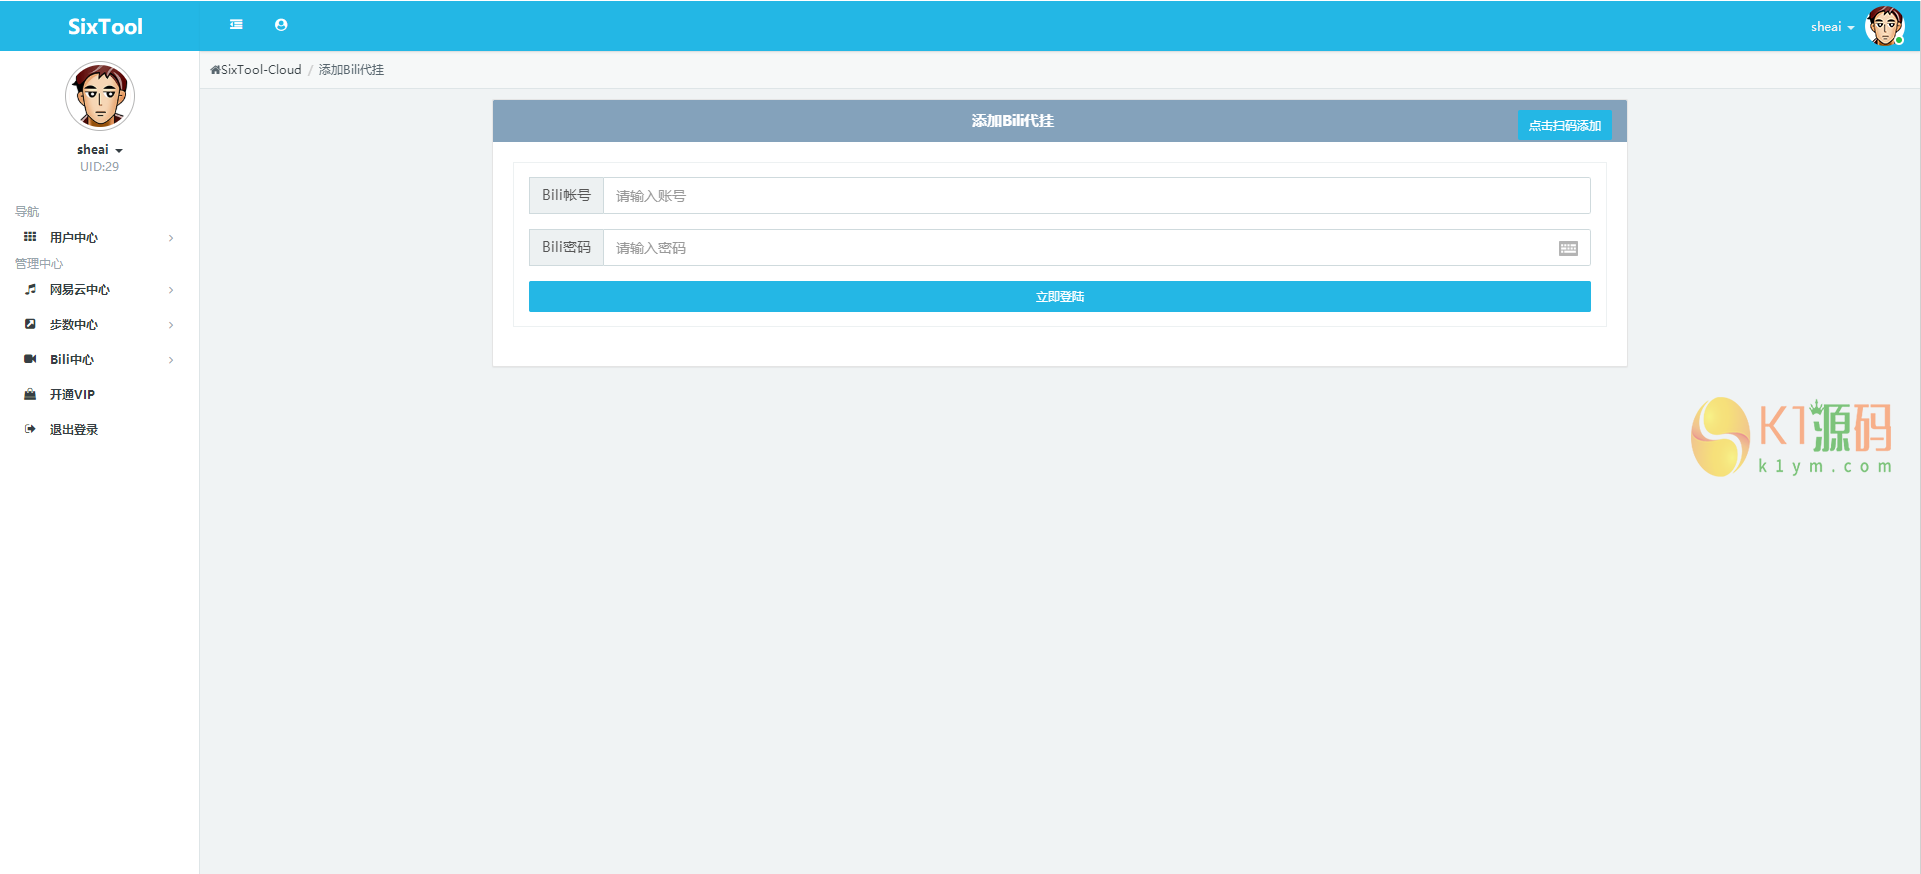Click the Bili帐号 field label
Image resolution: width=1921 pixels, height=874 pixels.
[566, 196]
